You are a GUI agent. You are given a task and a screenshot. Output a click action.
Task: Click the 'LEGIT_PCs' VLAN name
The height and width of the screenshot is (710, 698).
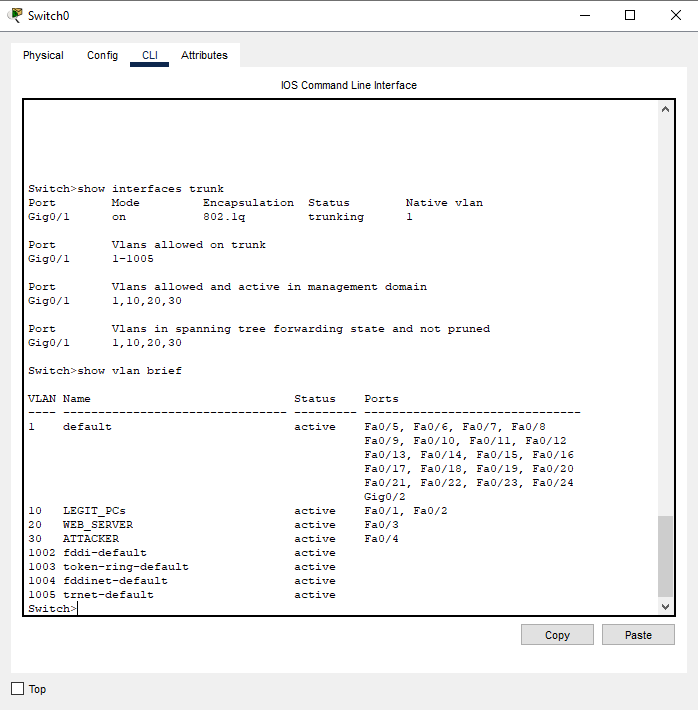click(x=94, y=511)
